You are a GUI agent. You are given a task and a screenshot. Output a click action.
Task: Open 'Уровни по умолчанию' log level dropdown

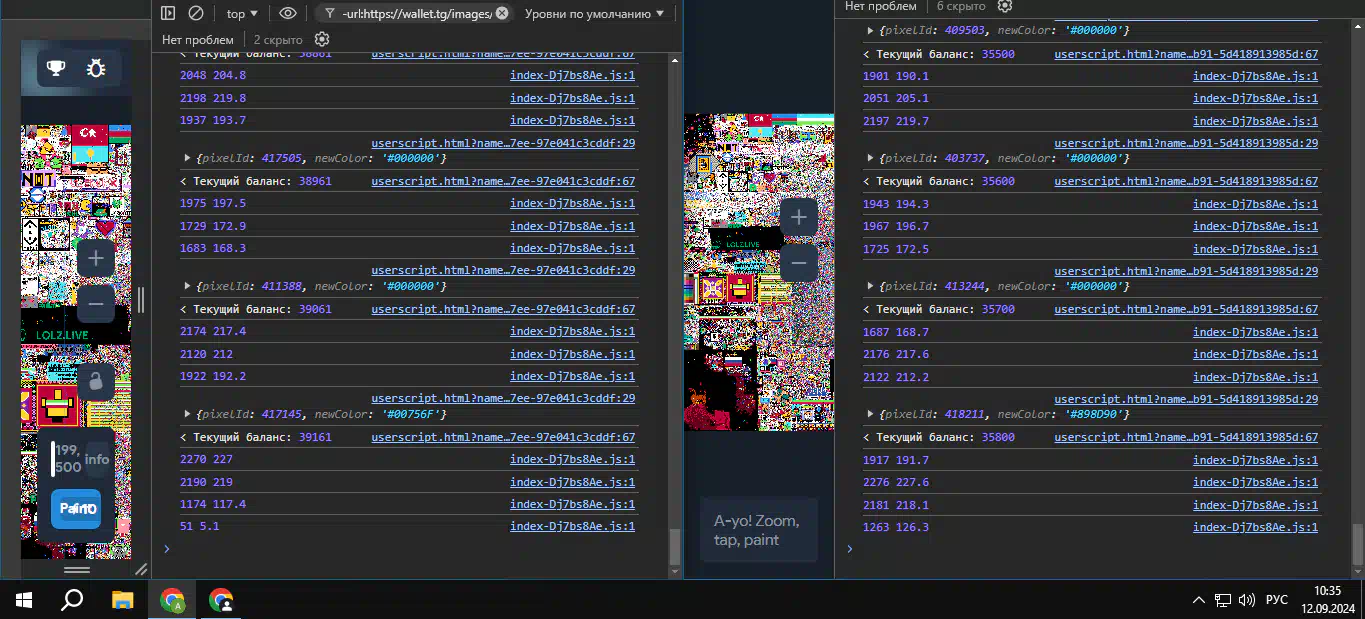[x=594, y=13]
